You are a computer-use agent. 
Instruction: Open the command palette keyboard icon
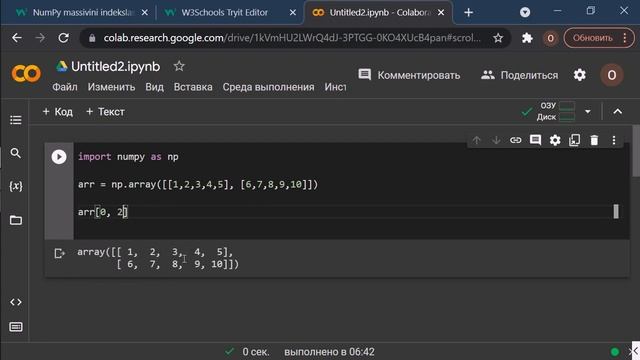pos(16,327)
